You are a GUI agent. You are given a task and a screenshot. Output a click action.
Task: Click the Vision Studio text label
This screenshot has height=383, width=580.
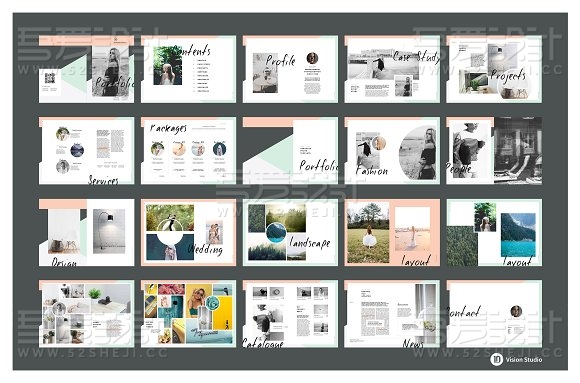(524, 359)
